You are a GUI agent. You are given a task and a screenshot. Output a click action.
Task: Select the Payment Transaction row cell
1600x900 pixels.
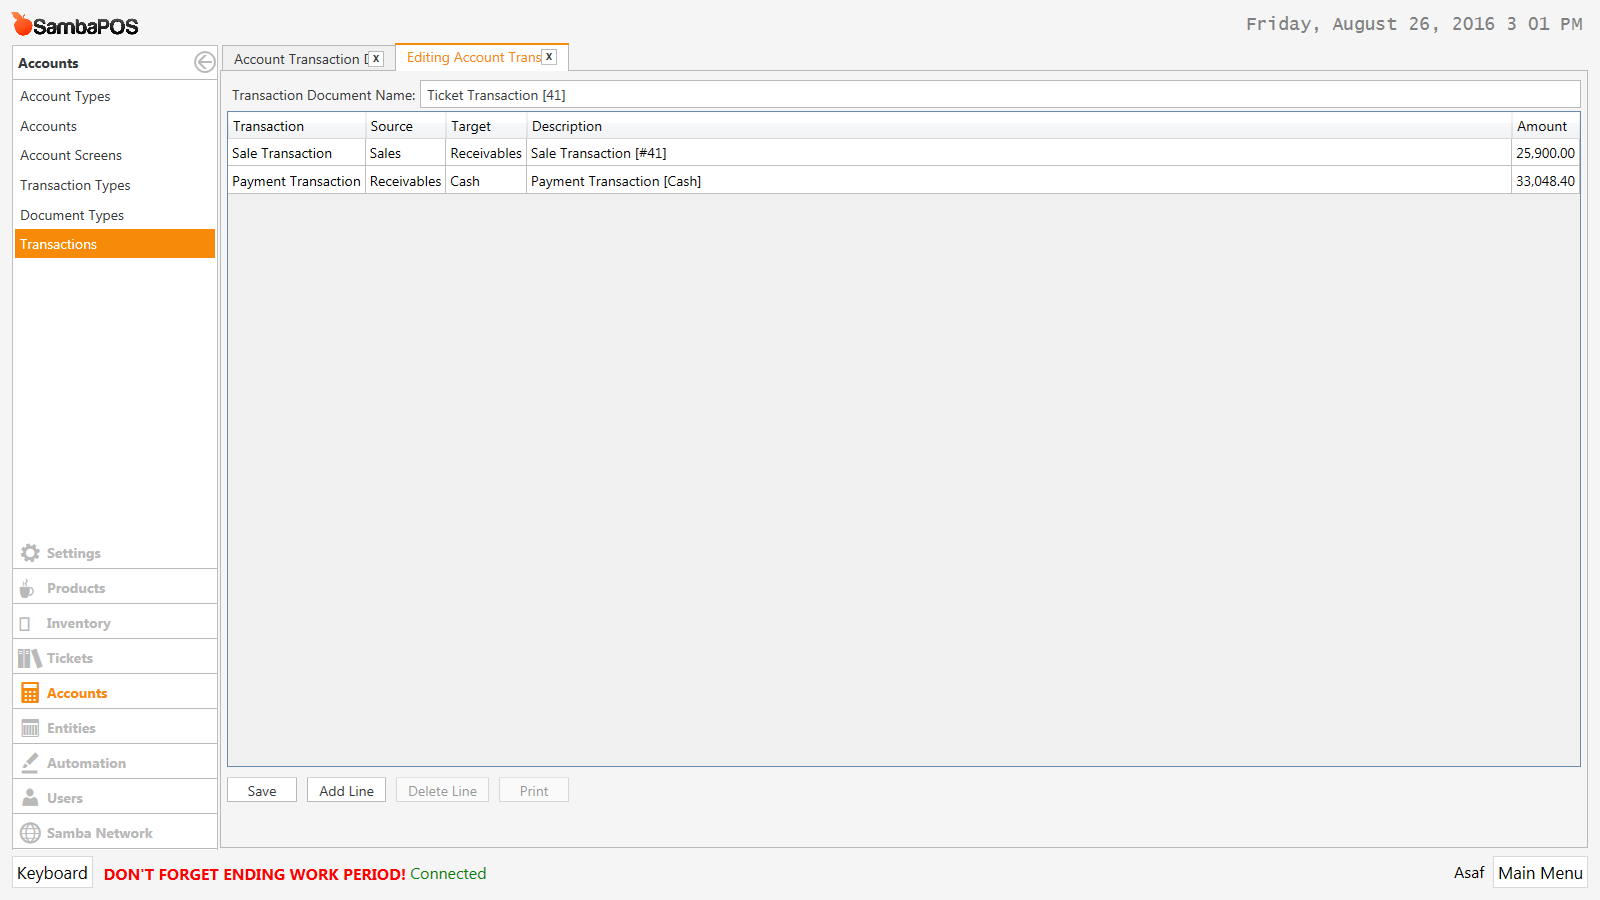coord(297,181)
